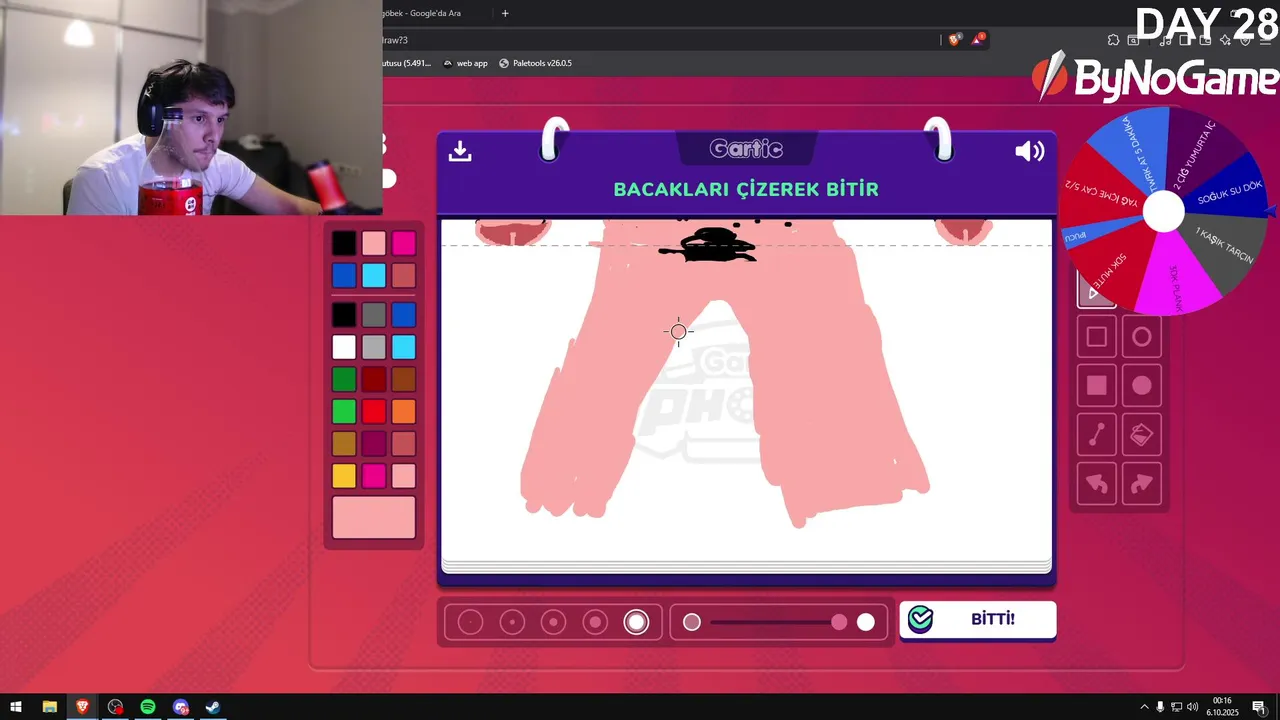Open Spotify from the taskbar
1280x720 pixels.
point(148,707)
